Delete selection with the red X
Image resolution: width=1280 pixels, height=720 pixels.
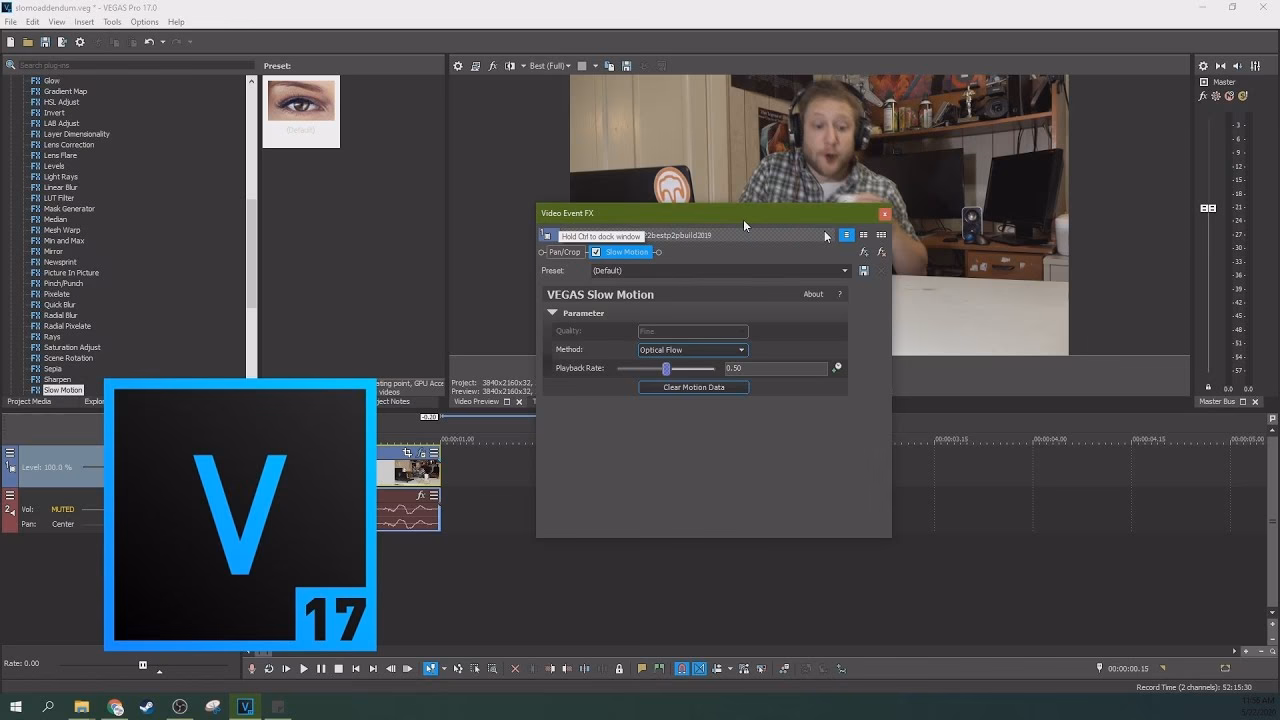point(516,669)
